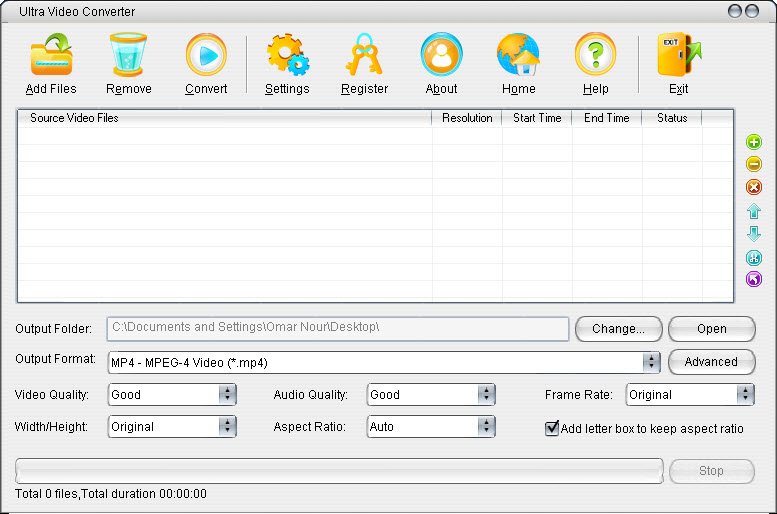The height and width of the screenshot is (514, 777).
Task: Click the Change... output folder button
Action: click(618, 329)
